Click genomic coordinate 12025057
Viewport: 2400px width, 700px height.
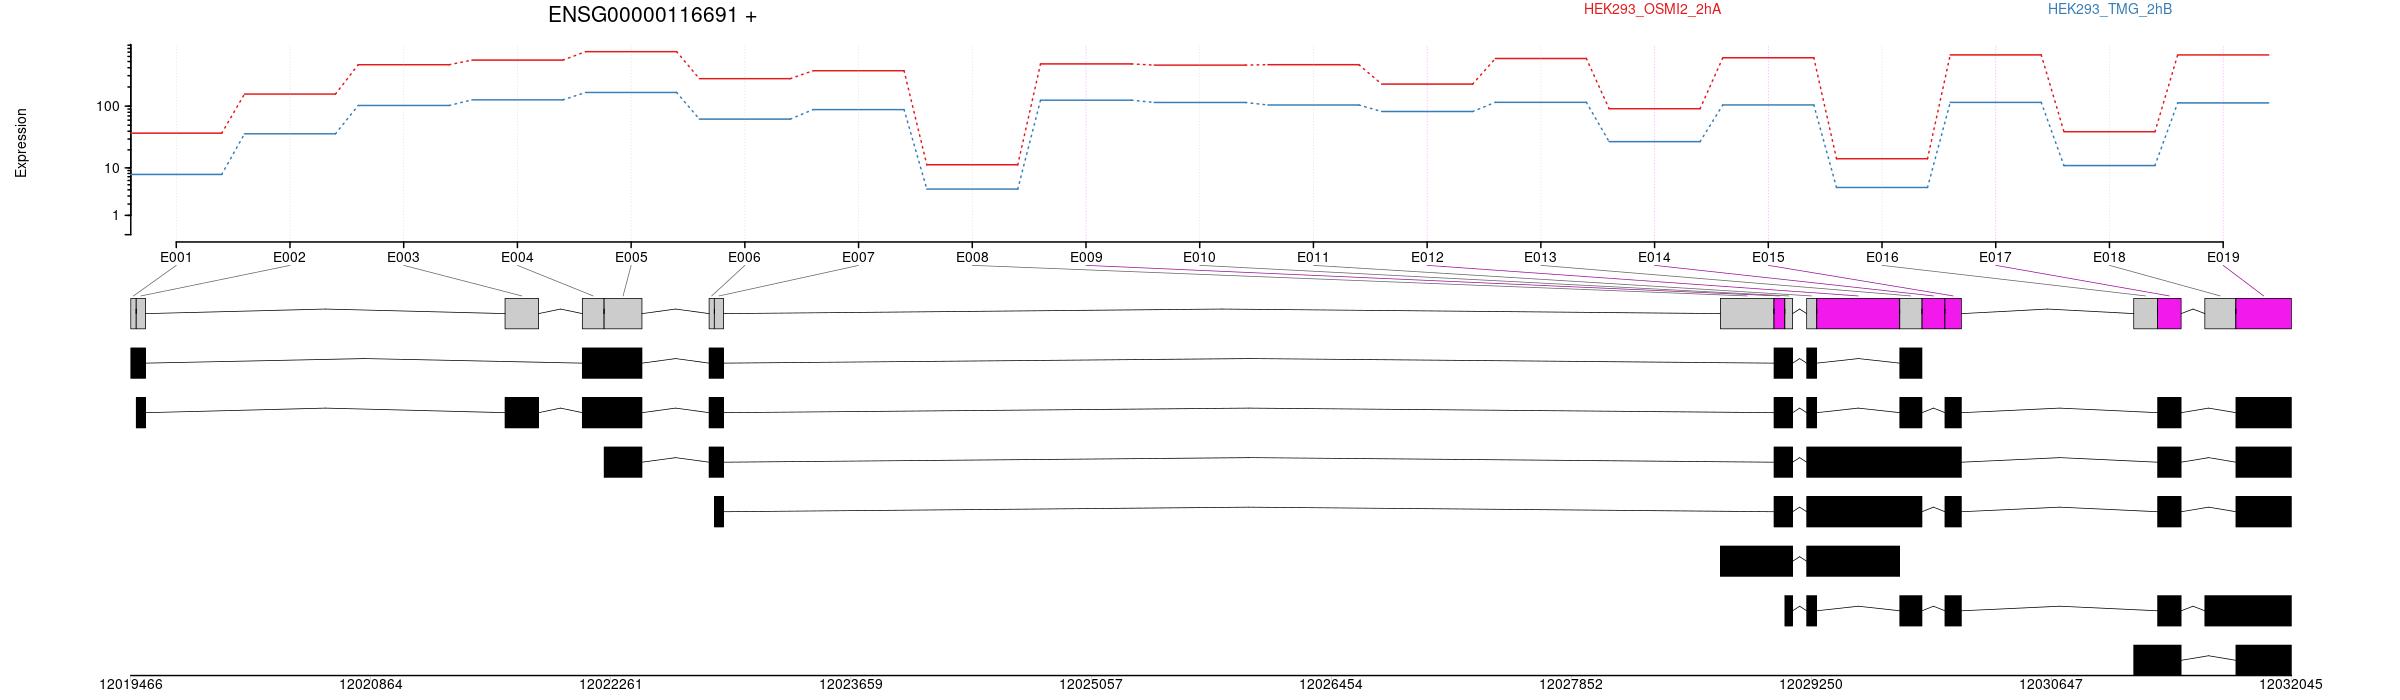coord(1091,685)
